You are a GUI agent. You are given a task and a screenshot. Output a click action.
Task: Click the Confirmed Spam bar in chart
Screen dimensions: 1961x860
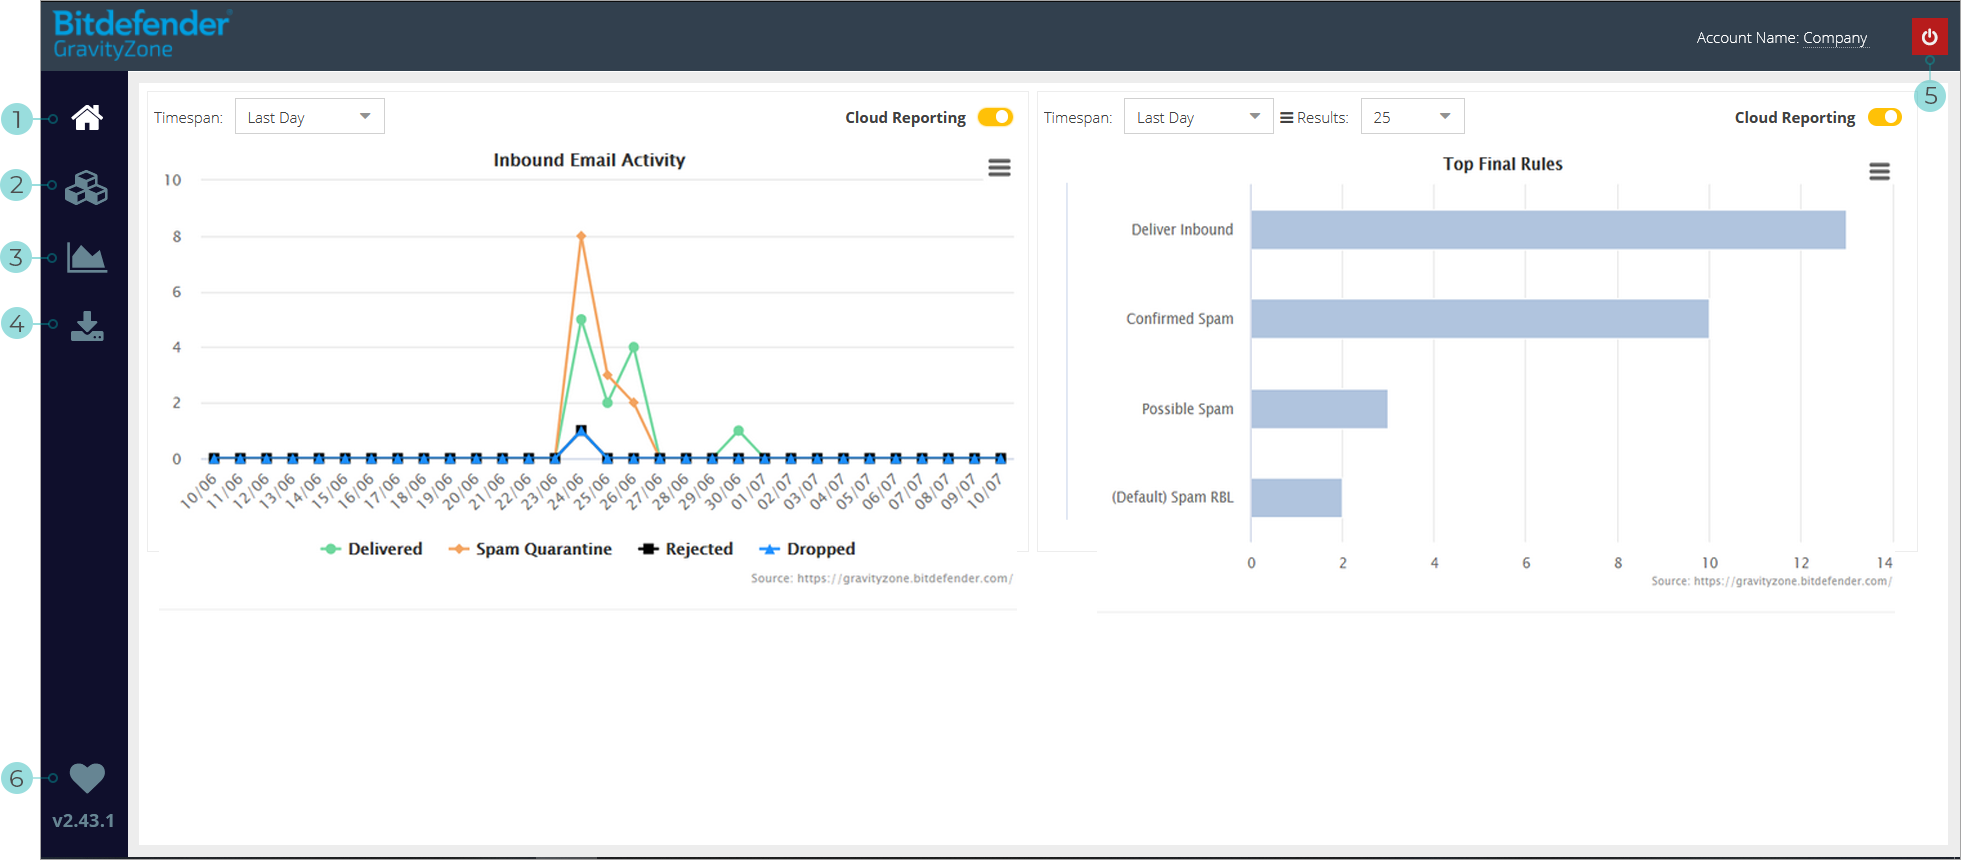[1479, 319]
